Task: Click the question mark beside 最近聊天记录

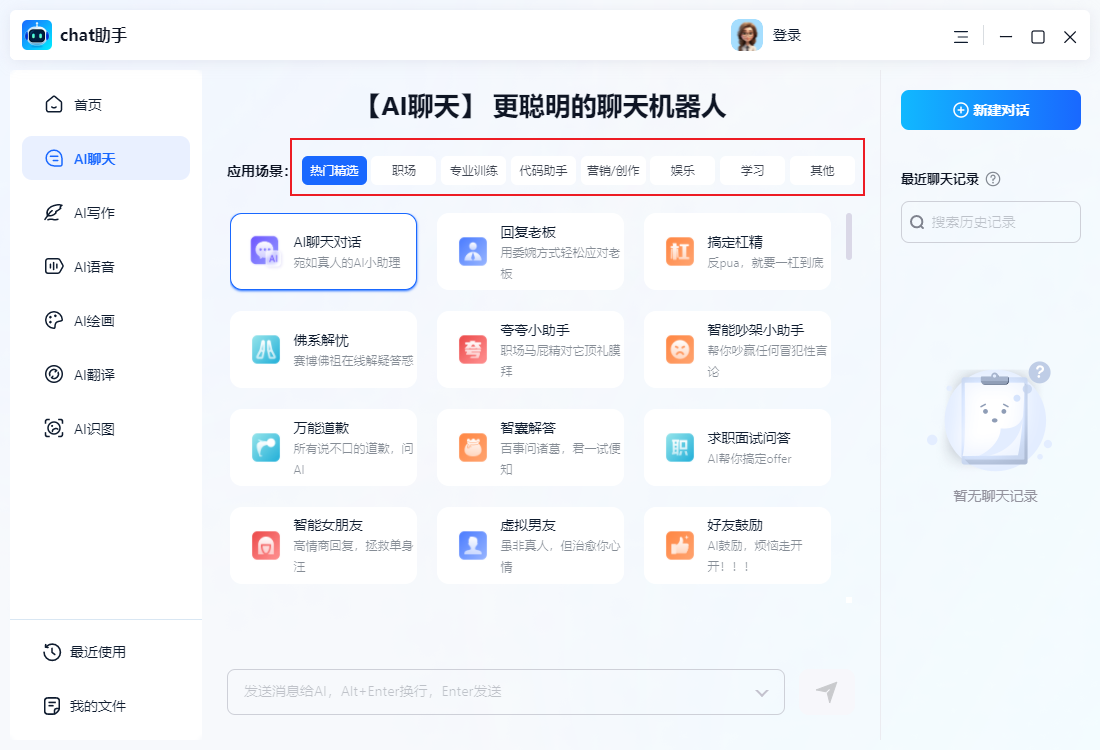Action: (990, 178)
